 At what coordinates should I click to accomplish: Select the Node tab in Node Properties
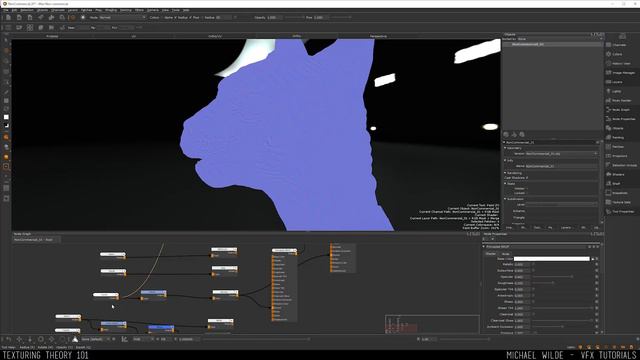click(505, 254)
